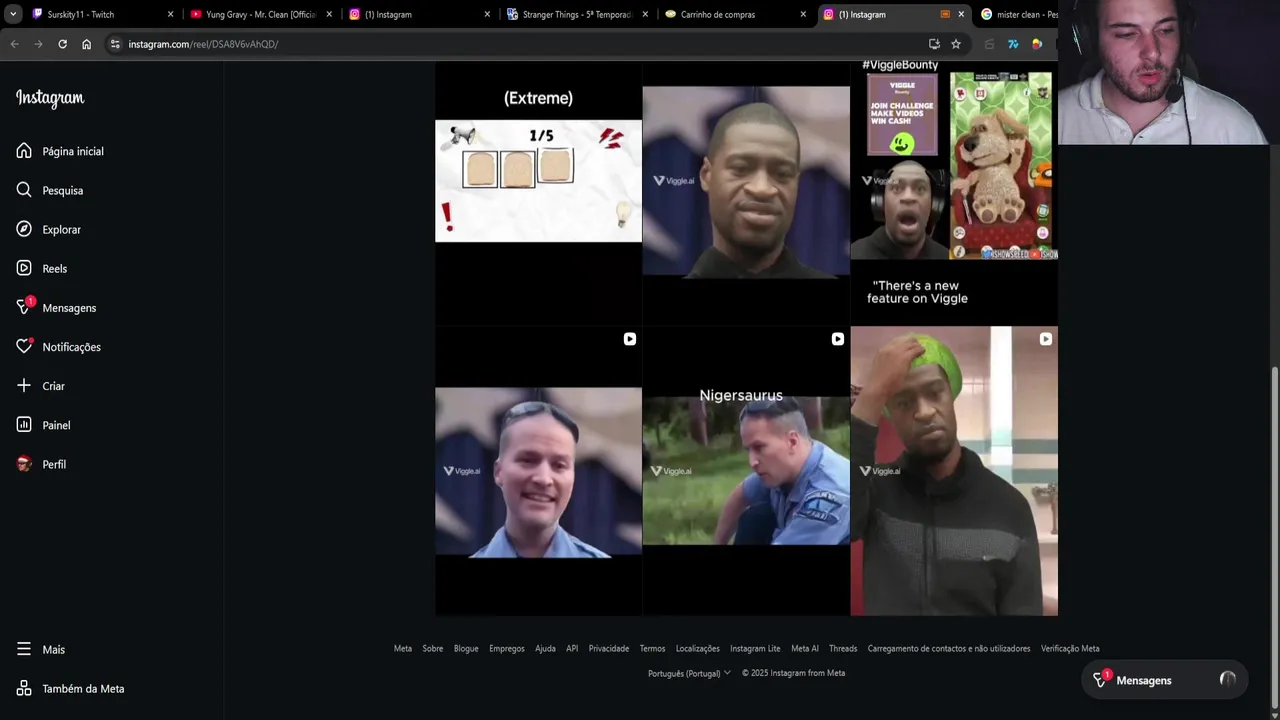Open the smiling police officer reel thumbnail
Viewport: 1280px width, 720px height.
pos(538,471)
